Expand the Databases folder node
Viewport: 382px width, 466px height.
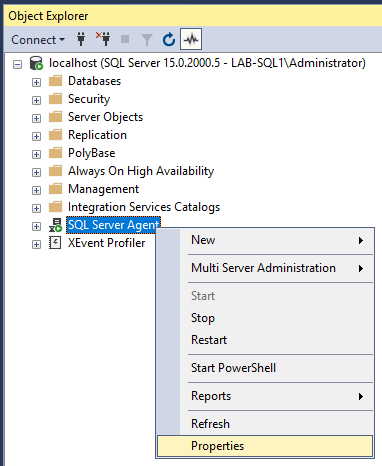coord(36,82)
